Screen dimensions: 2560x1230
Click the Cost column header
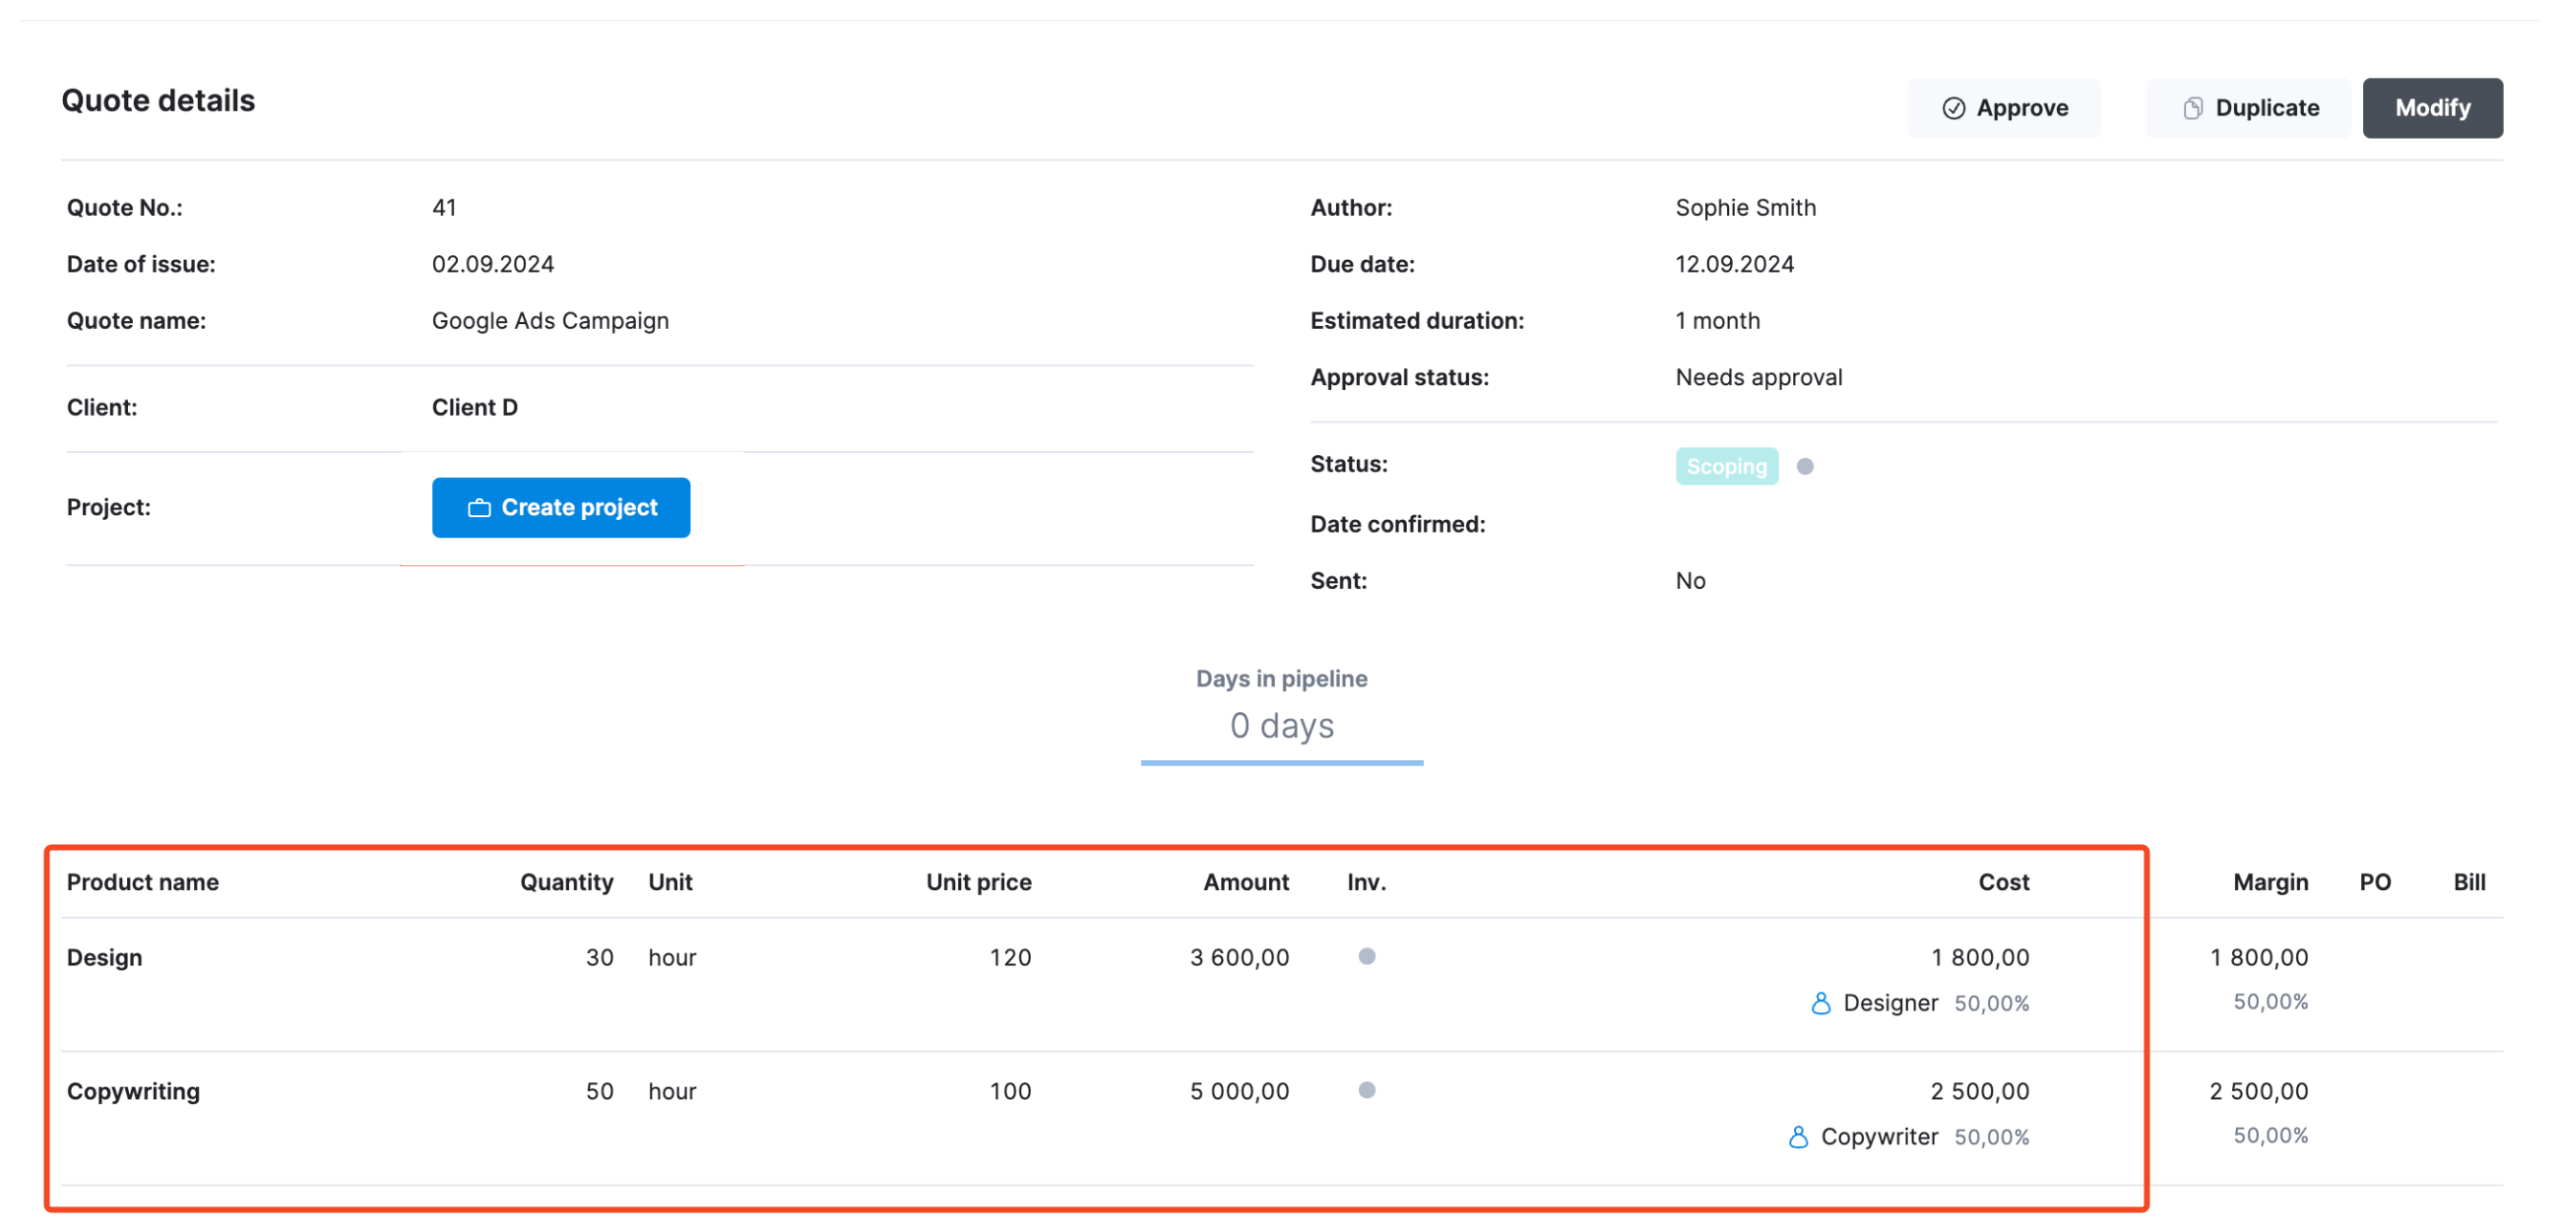(x=2002, y=882)
